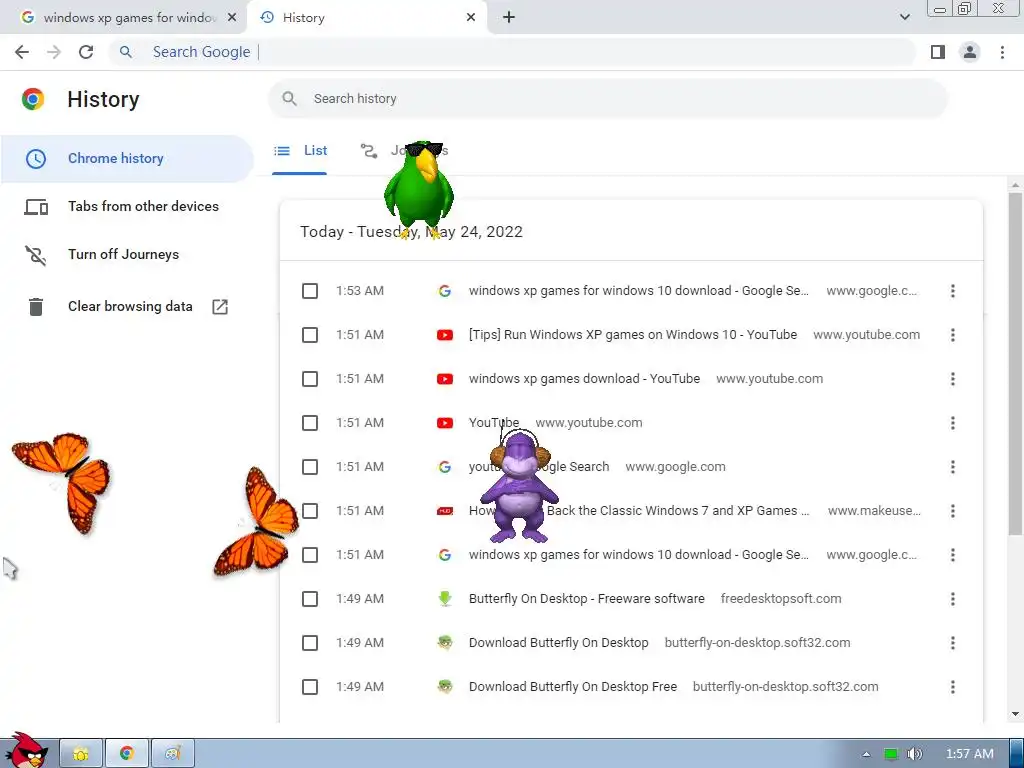
Task: Open the side panel icon
Action: coord(938,52)
